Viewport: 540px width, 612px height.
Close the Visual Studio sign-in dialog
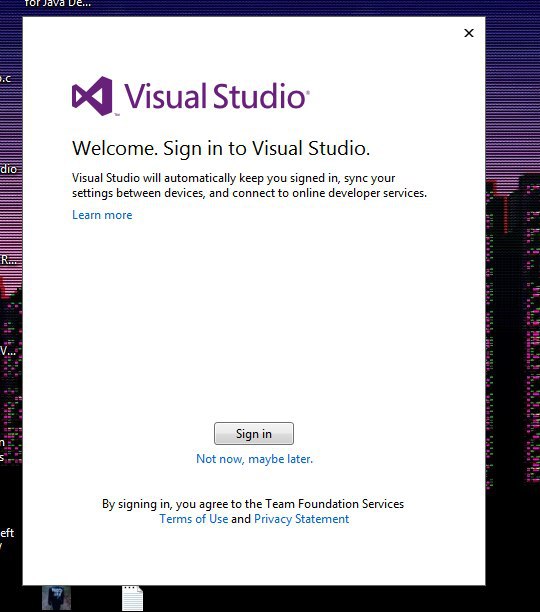point(469,33)
